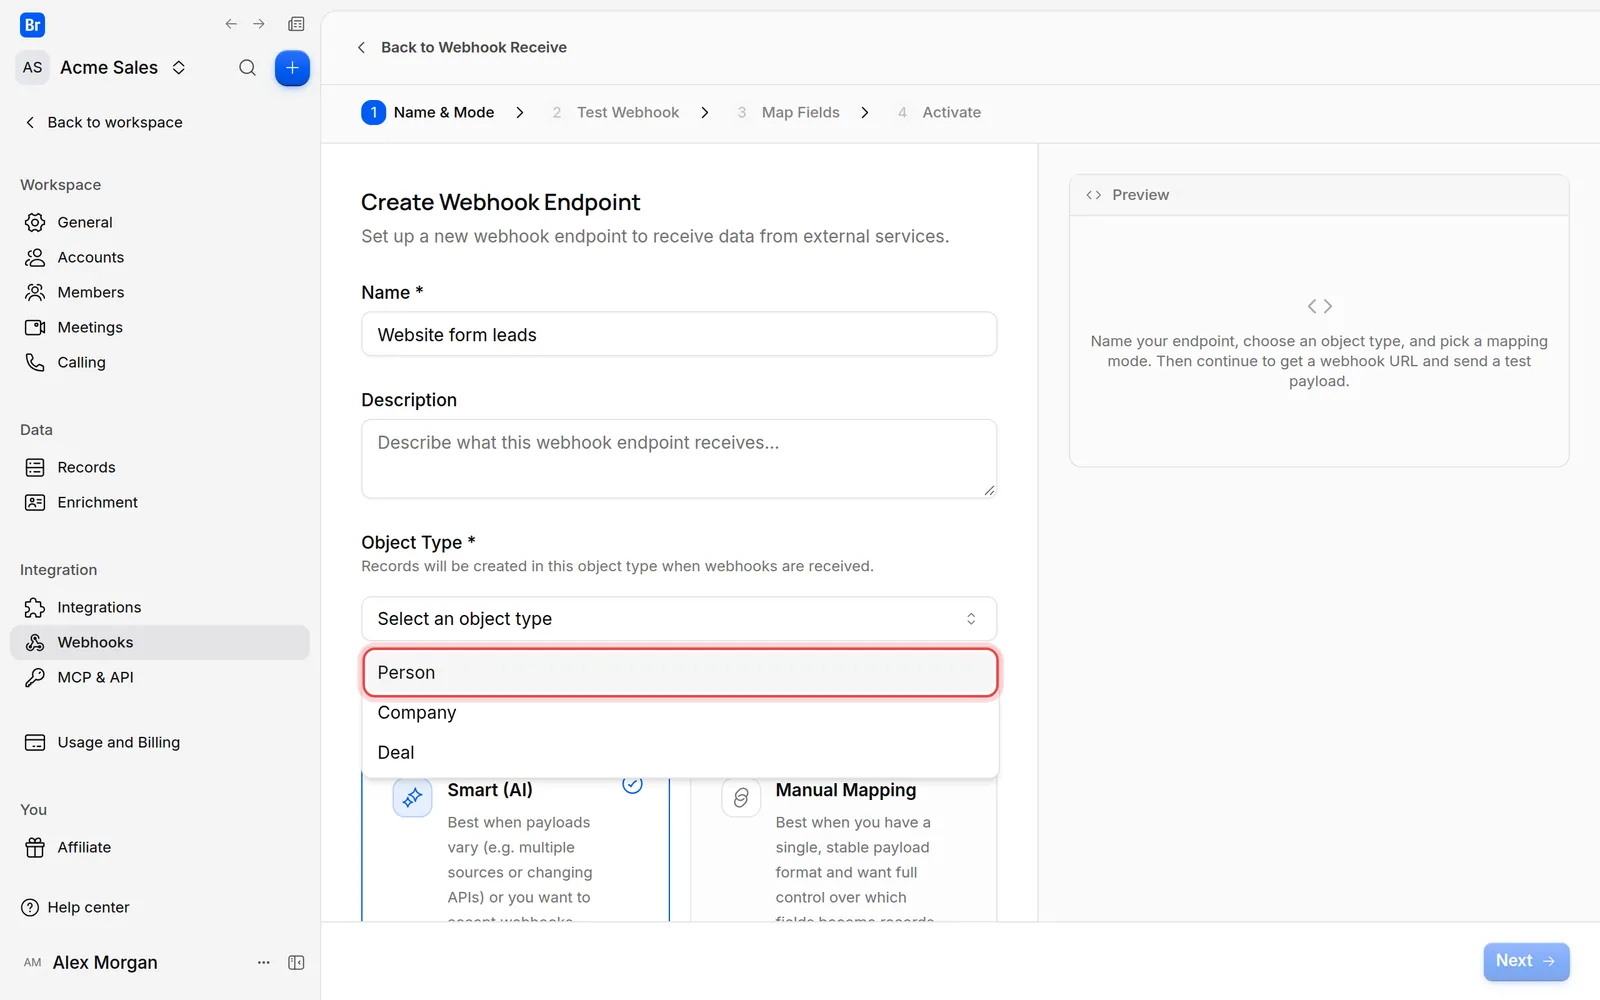Viewport: 1600px width, 1000px height.
Task: Open the Accounts settings page
Action: [160, 257]
